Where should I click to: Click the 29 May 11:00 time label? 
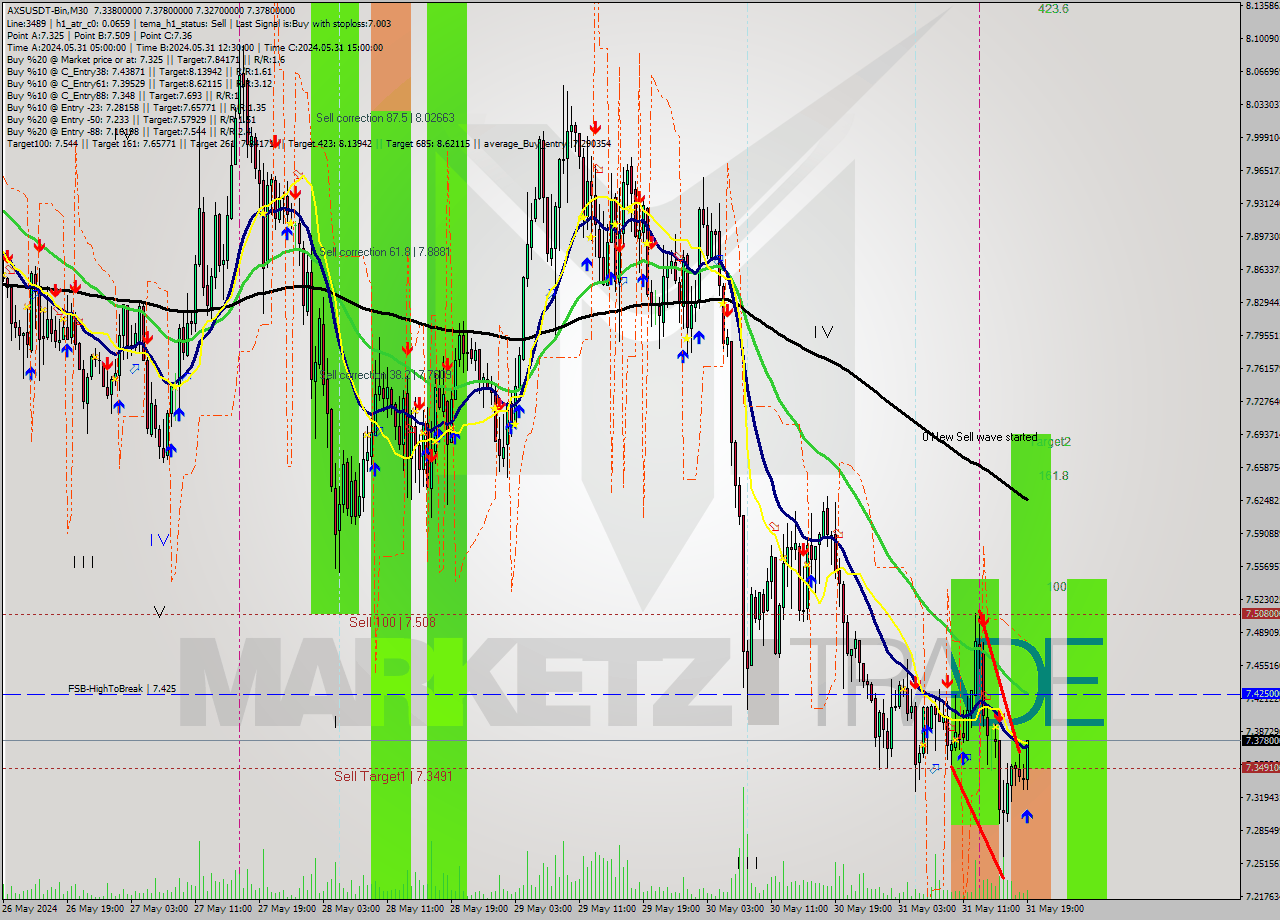click(607, 909)
